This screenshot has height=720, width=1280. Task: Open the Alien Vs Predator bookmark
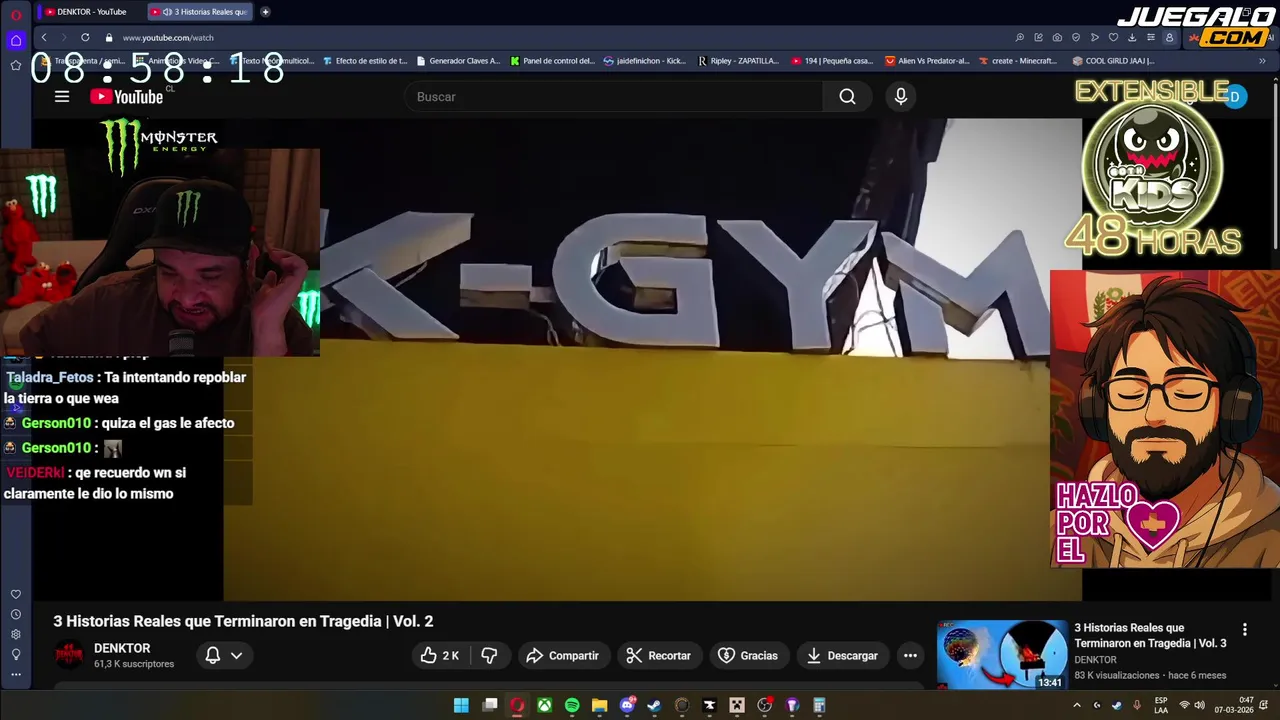tap(927, 61)
